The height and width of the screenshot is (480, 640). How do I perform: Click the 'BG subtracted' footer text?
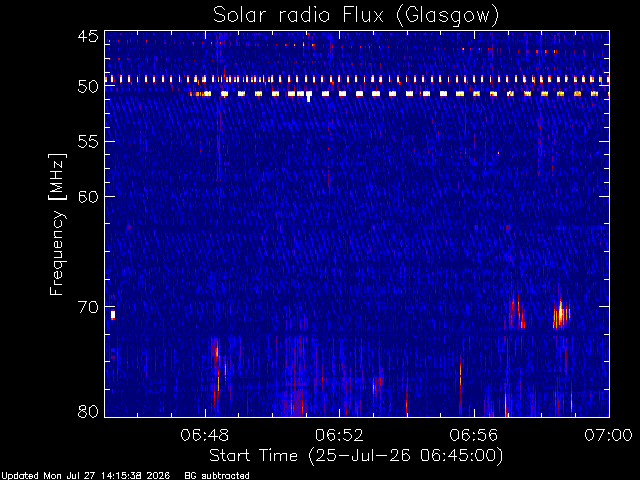tap(217, 476)
